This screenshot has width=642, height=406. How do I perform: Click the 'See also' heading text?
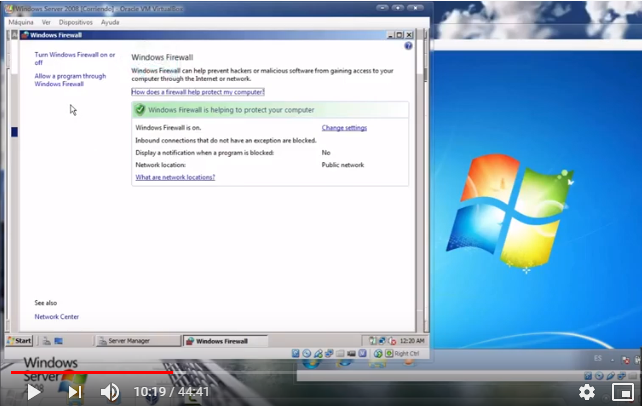pos(46,303)
